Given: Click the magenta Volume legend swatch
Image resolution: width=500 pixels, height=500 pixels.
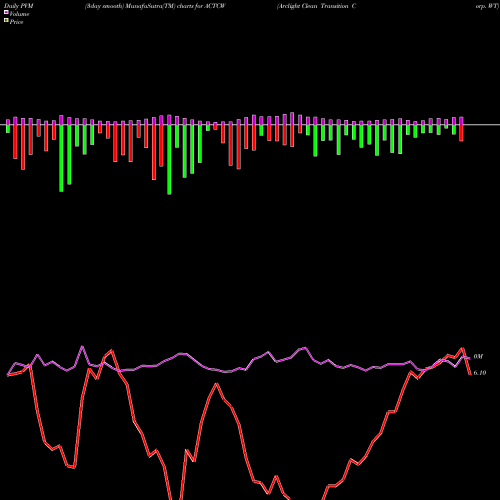Looking at the screenshot, I should [6, 12].
